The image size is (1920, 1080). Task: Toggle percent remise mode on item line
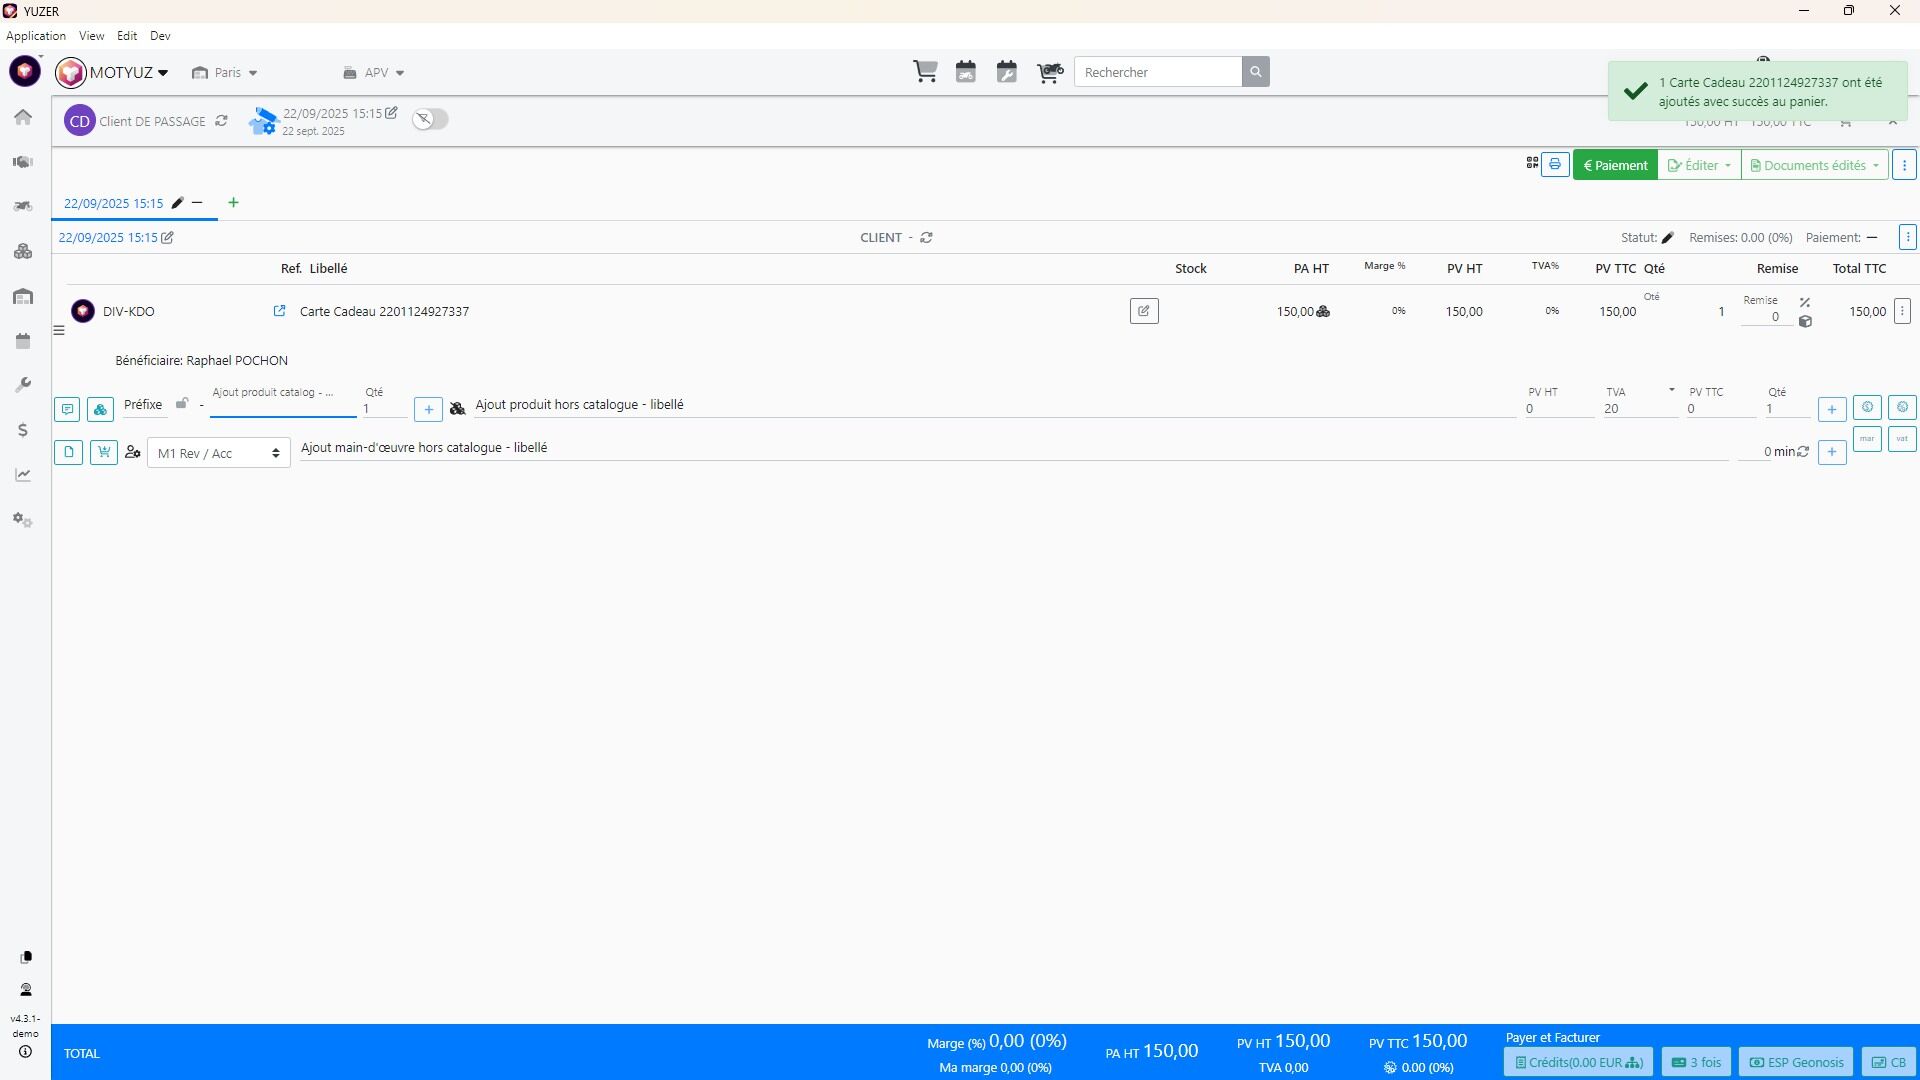click(1805, 302)
